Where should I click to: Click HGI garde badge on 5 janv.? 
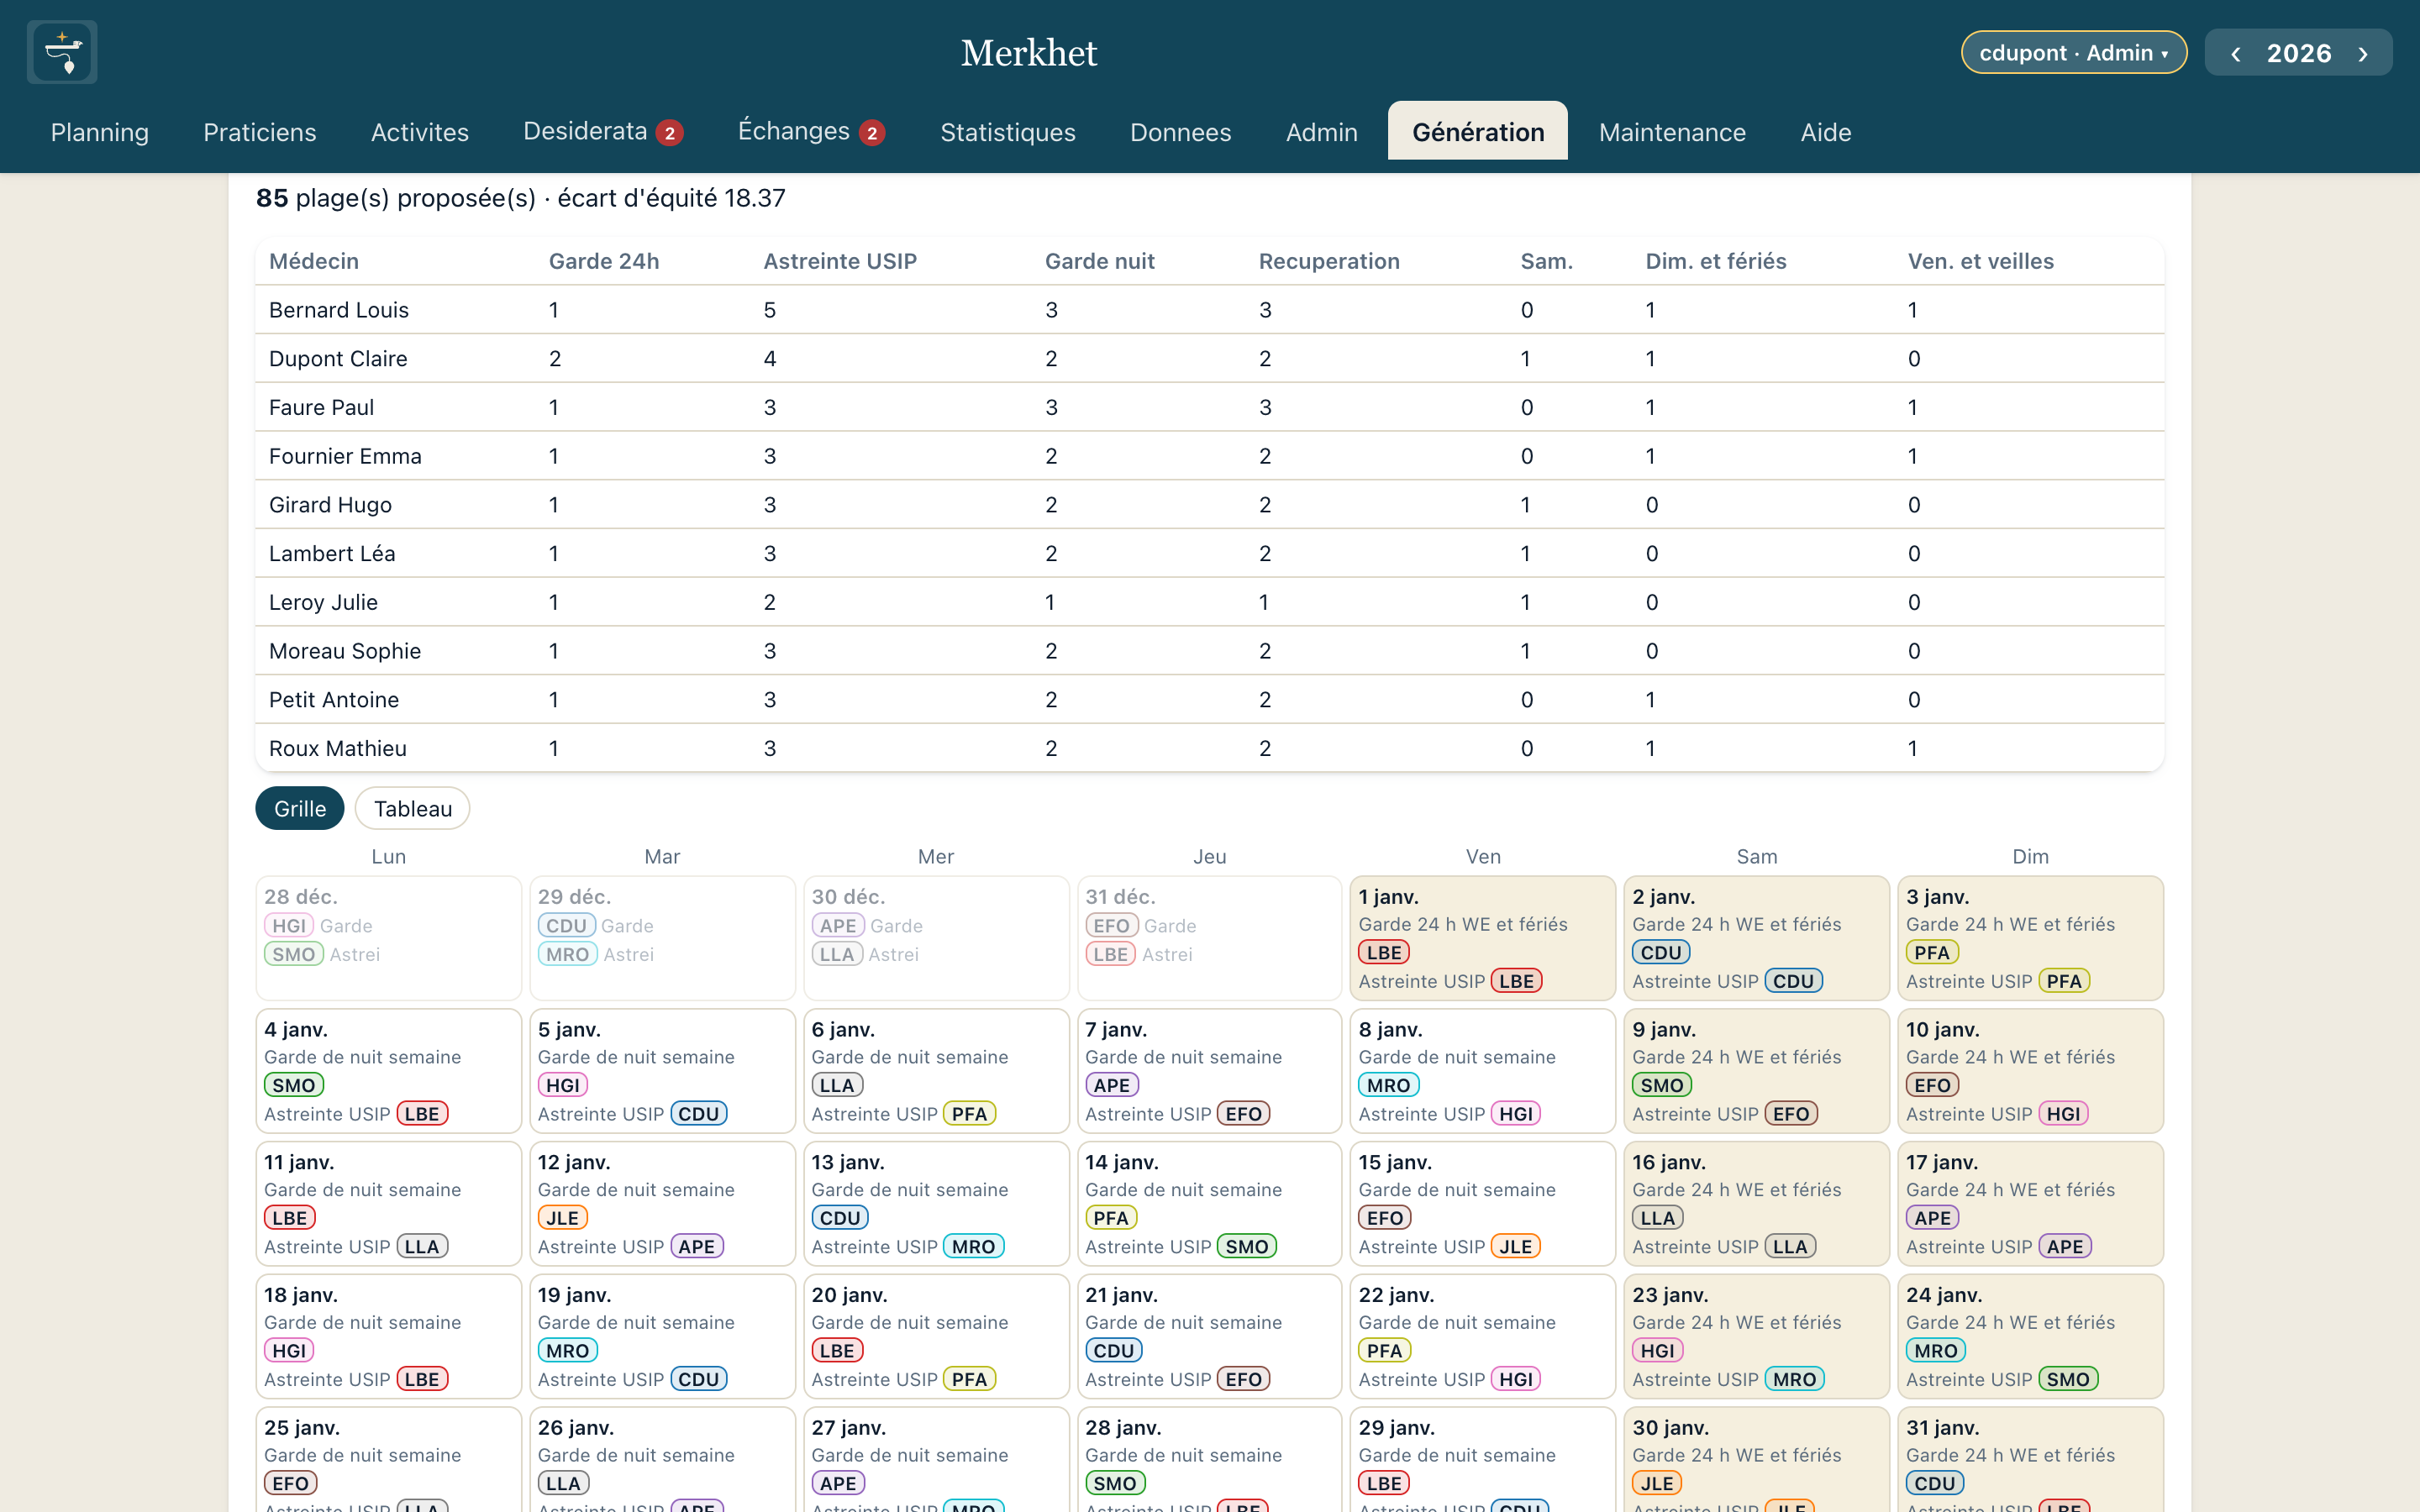[x=563, y=1086]
